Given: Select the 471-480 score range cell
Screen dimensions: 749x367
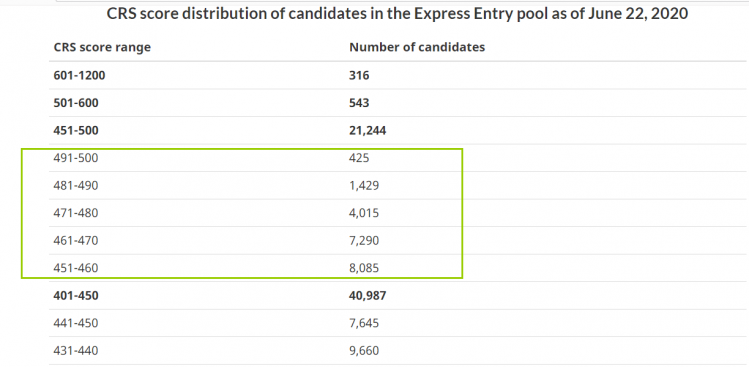Looking at the screenshot, I should click(x=76, y=213).
